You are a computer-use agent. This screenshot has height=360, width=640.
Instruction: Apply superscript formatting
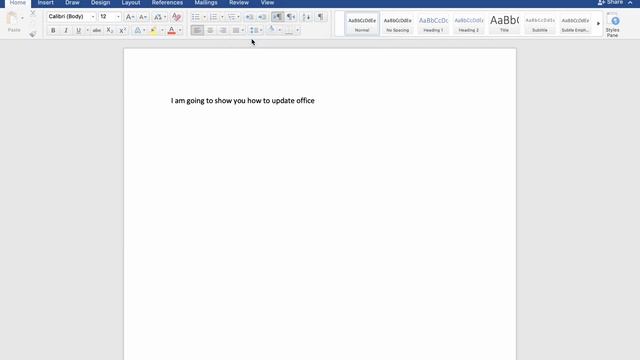(122, 30)
